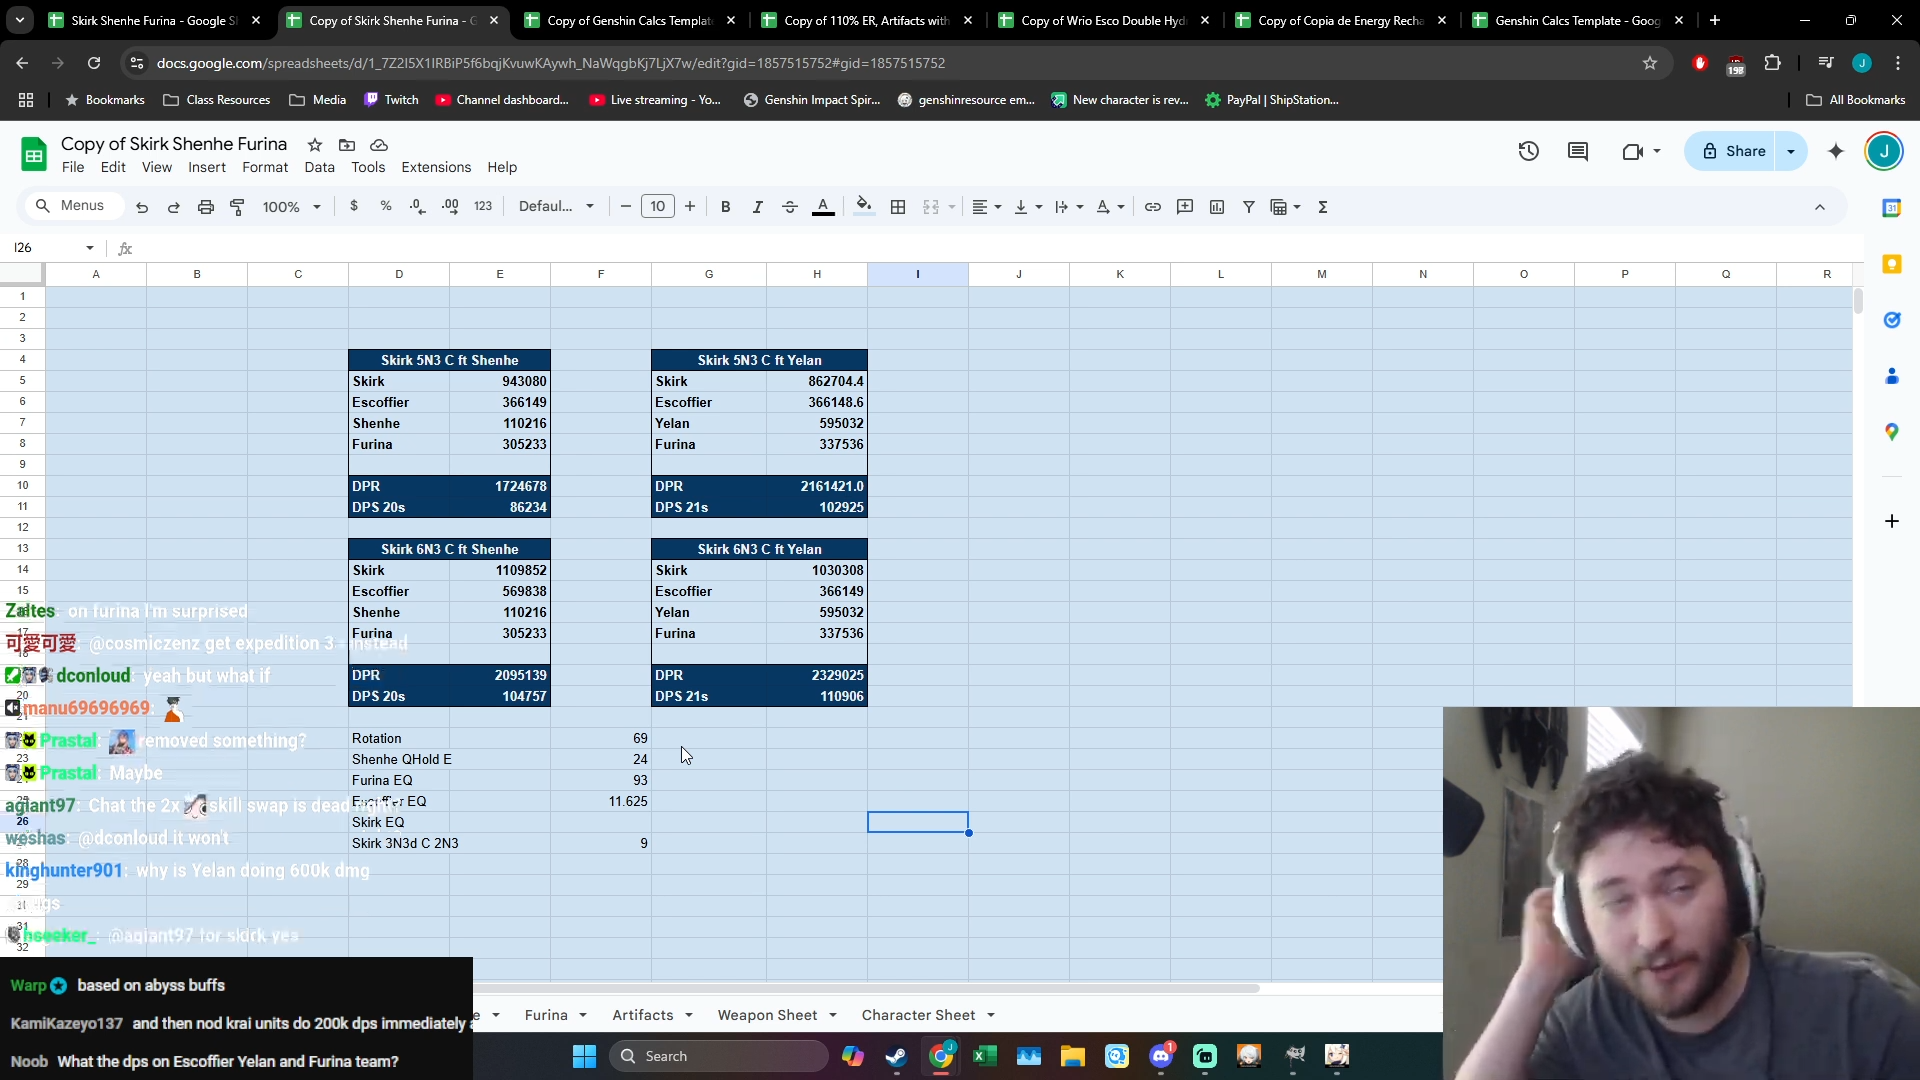The image size is (1920, 1080).
Task: View cloud save status
Action: (379, 145)
